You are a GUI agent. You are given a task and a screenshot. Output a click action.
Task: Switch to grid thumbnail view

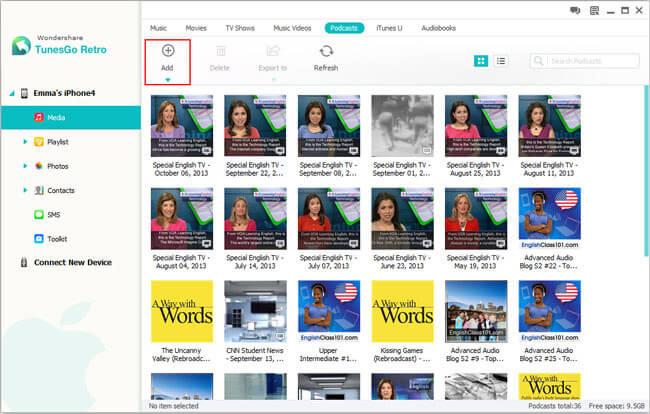[481, 61]
